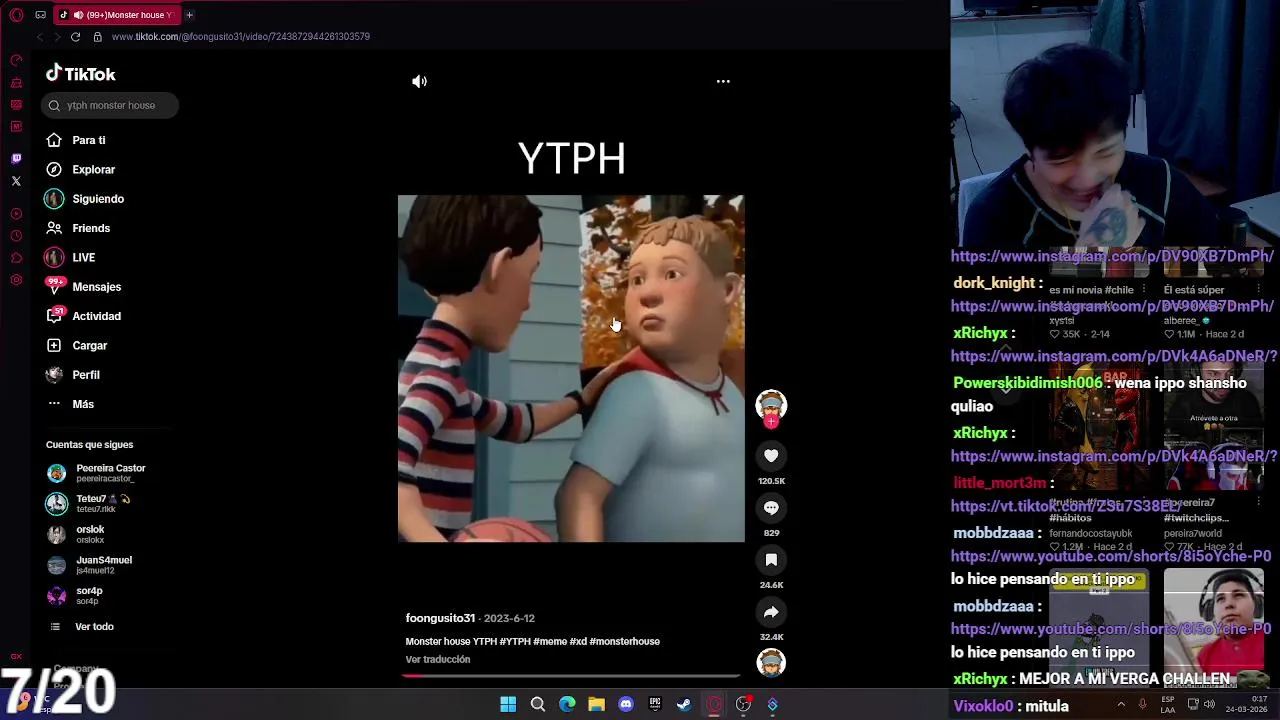Open Twitch in the Opera sidebar
Viewport: 1280px width, 720px height.
click(x=16, y=159)
